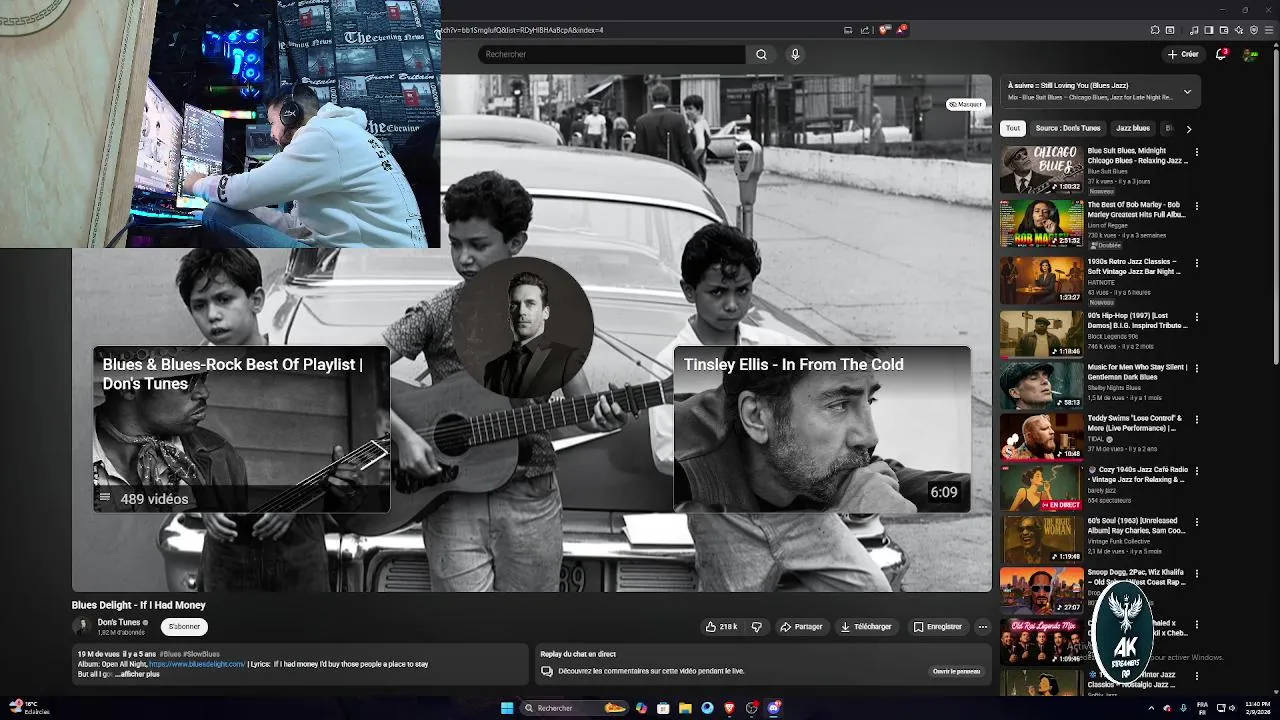Click the taskbar clock showing 13:40
The image size is (1280, 720).
point(1257,708)
